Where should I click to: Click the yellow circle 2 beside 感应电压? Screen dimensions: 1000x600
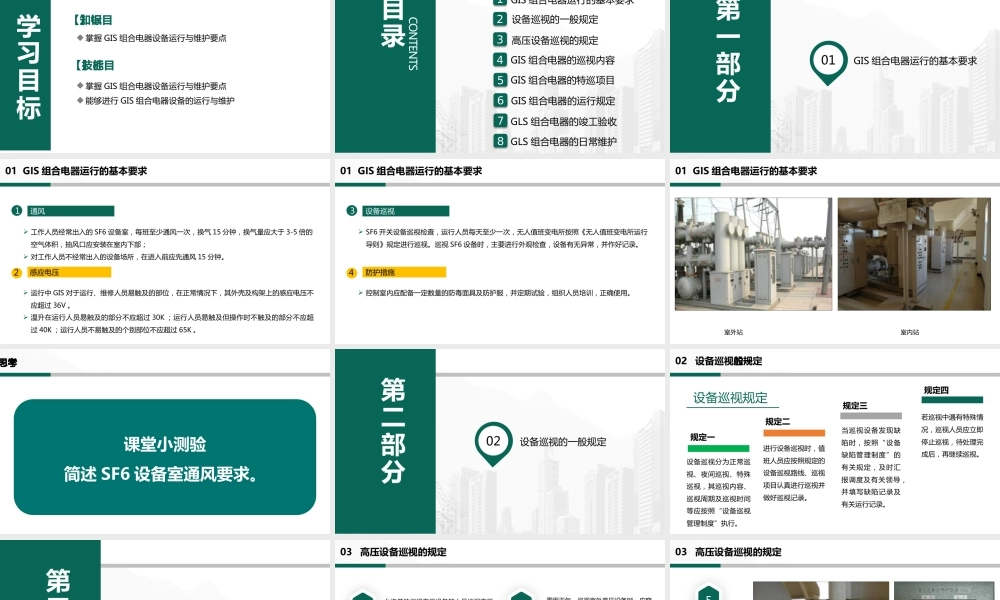tap(17, 272)
